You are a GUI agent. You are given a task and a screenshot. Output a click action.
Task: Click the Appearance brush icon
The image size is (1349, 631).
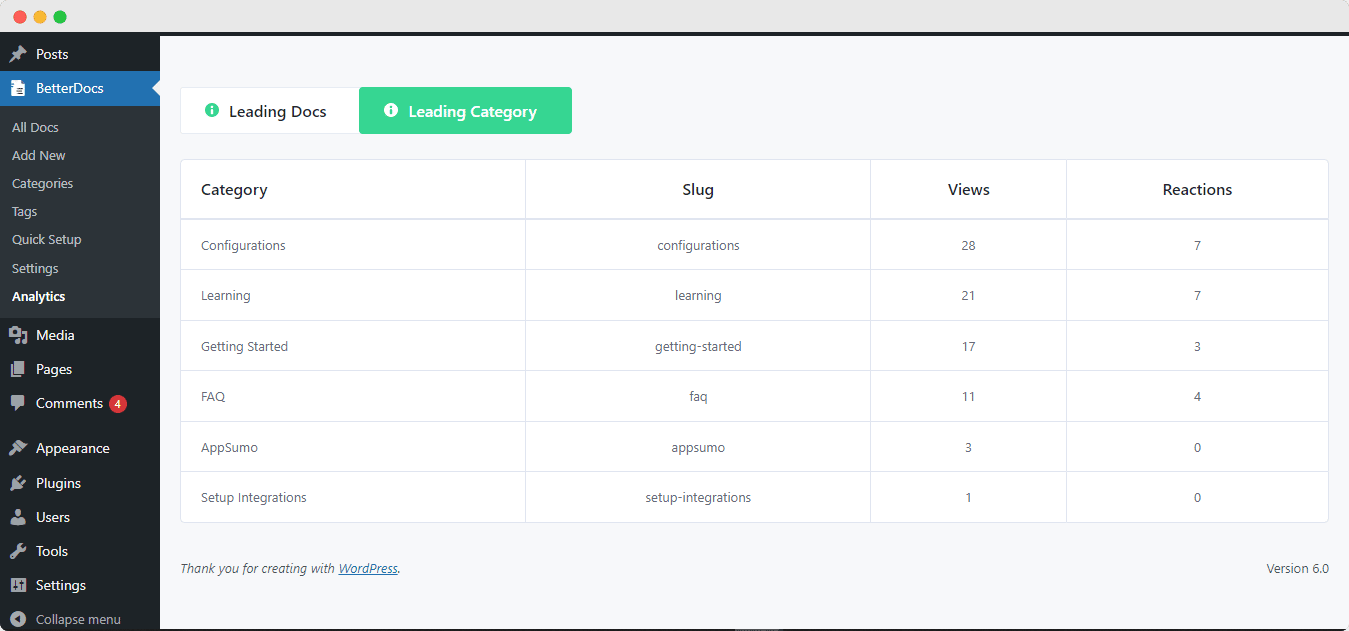coord(16,447)
